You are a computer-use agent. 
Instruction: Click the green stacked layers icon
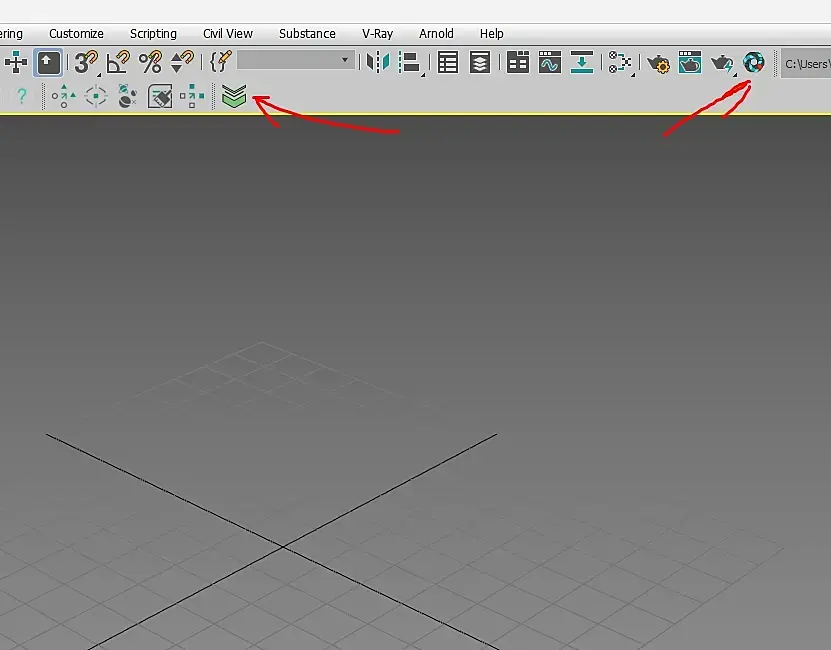[234, 96]
